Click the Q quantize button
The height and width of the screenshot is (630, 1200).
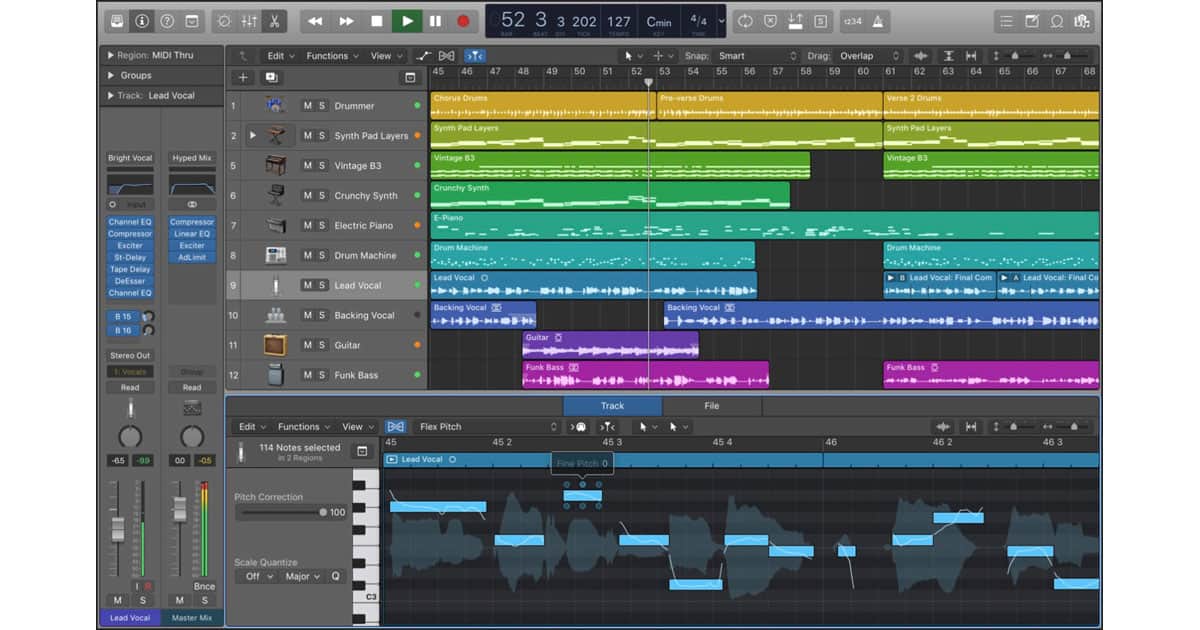pos(335,577)
